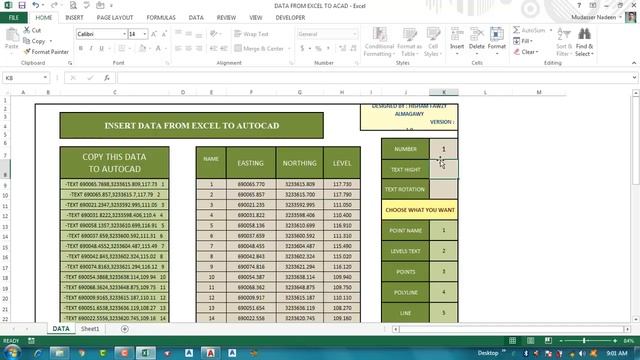Switch to the PAGE LAYOUT tab
640x360 pixels.
click(x=115, y=18)
